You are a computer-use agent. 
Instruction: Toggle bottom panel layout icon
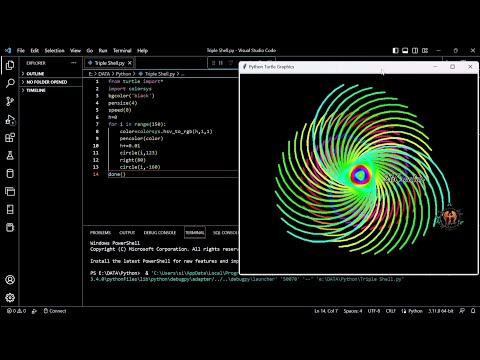[x=405, y=50]
